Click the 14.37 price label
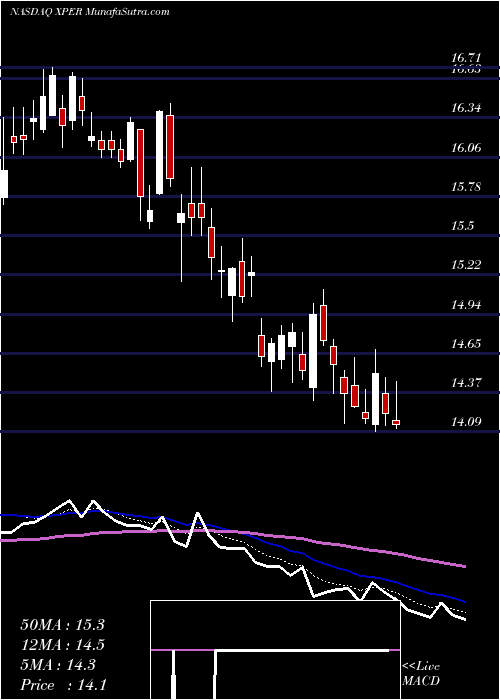The height and width of the screenshot is (700, 500). coord(466,383)
